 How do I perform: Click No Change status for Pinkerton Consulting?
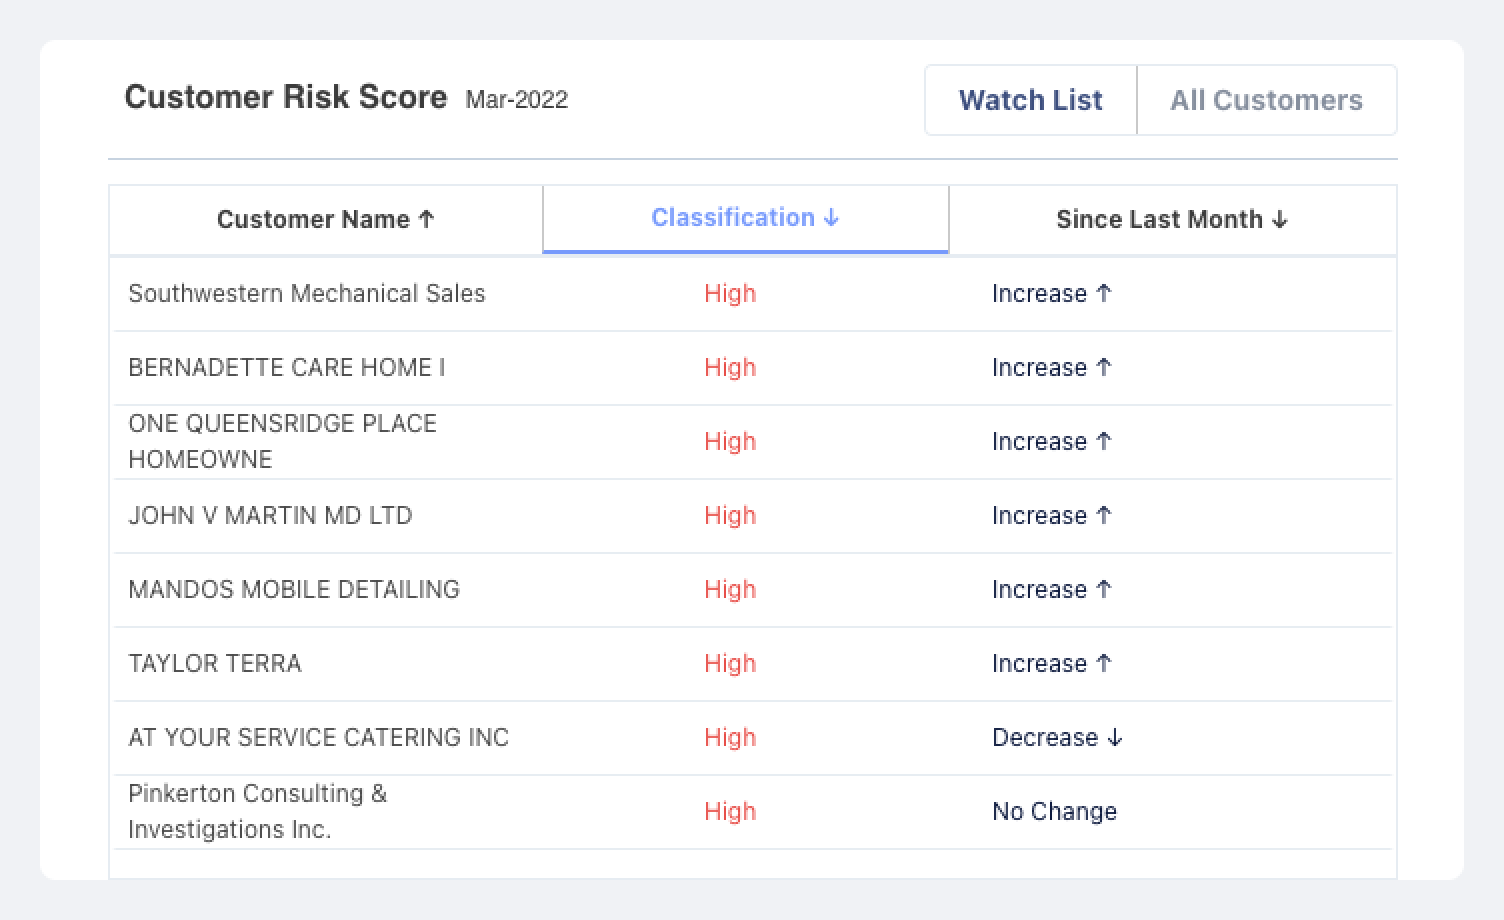click(x=1054, y=812)
